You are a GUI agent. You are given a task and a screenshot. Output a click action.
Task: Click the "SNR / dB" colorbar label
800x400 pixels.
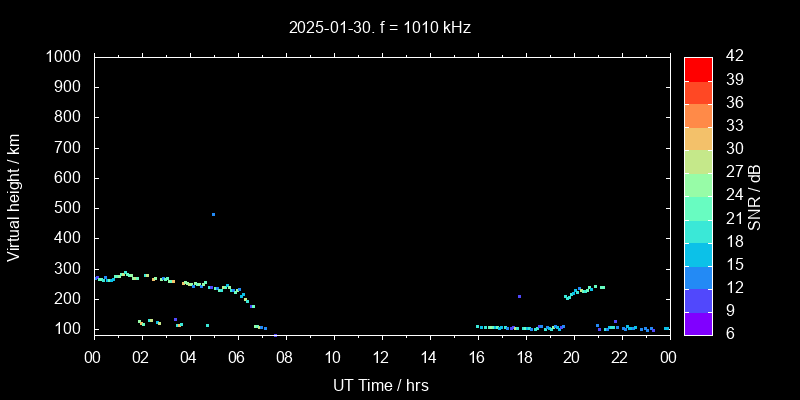755,196
